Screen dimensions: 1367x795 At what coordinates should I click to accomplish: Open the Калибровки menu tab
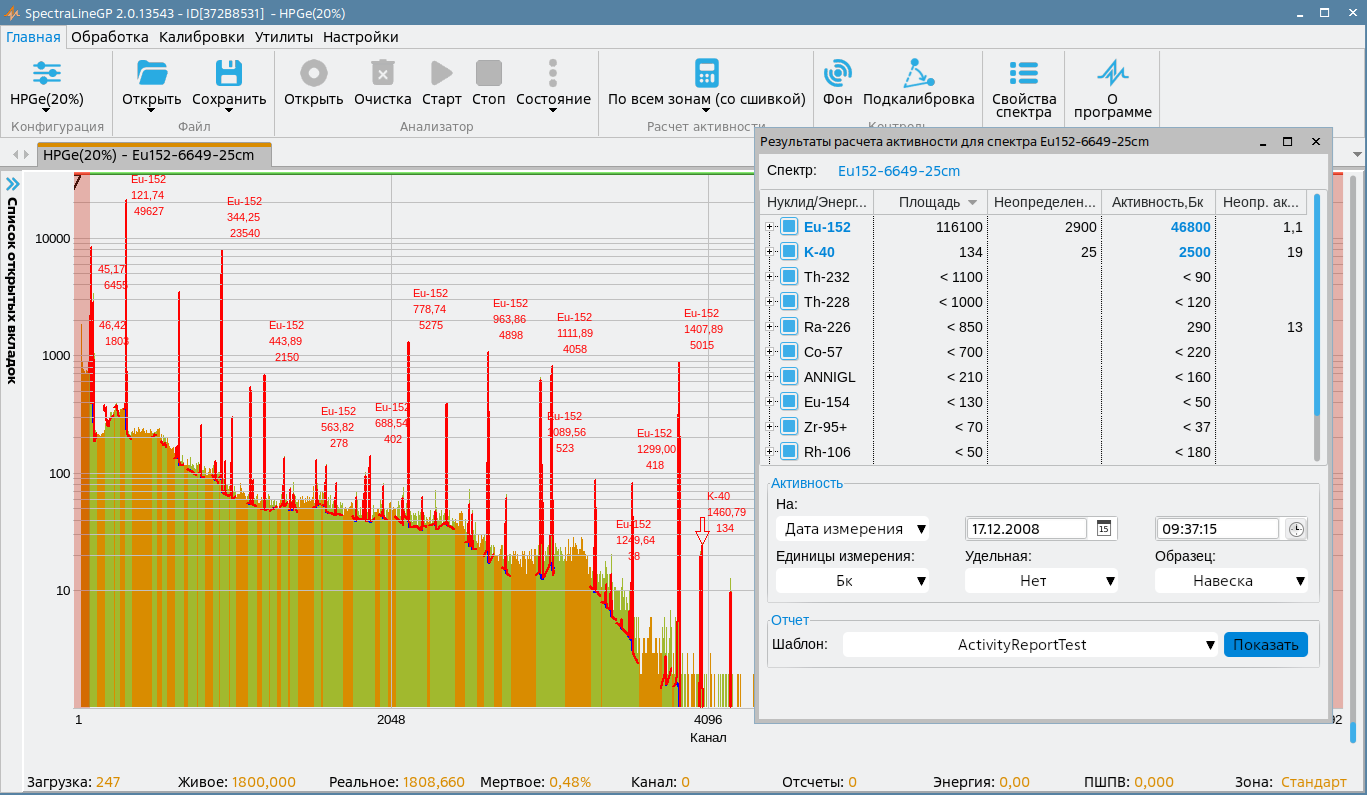click(x=201, y=37)
